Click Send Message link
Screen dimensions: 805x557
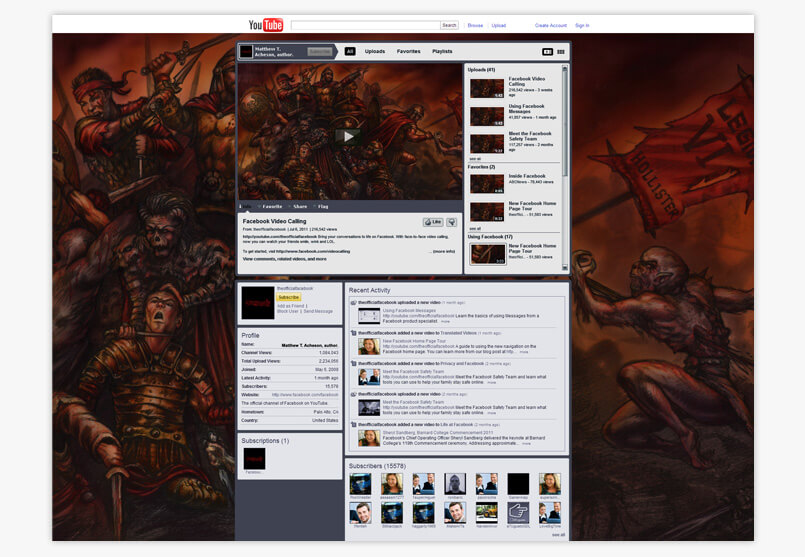pos(318,311)
